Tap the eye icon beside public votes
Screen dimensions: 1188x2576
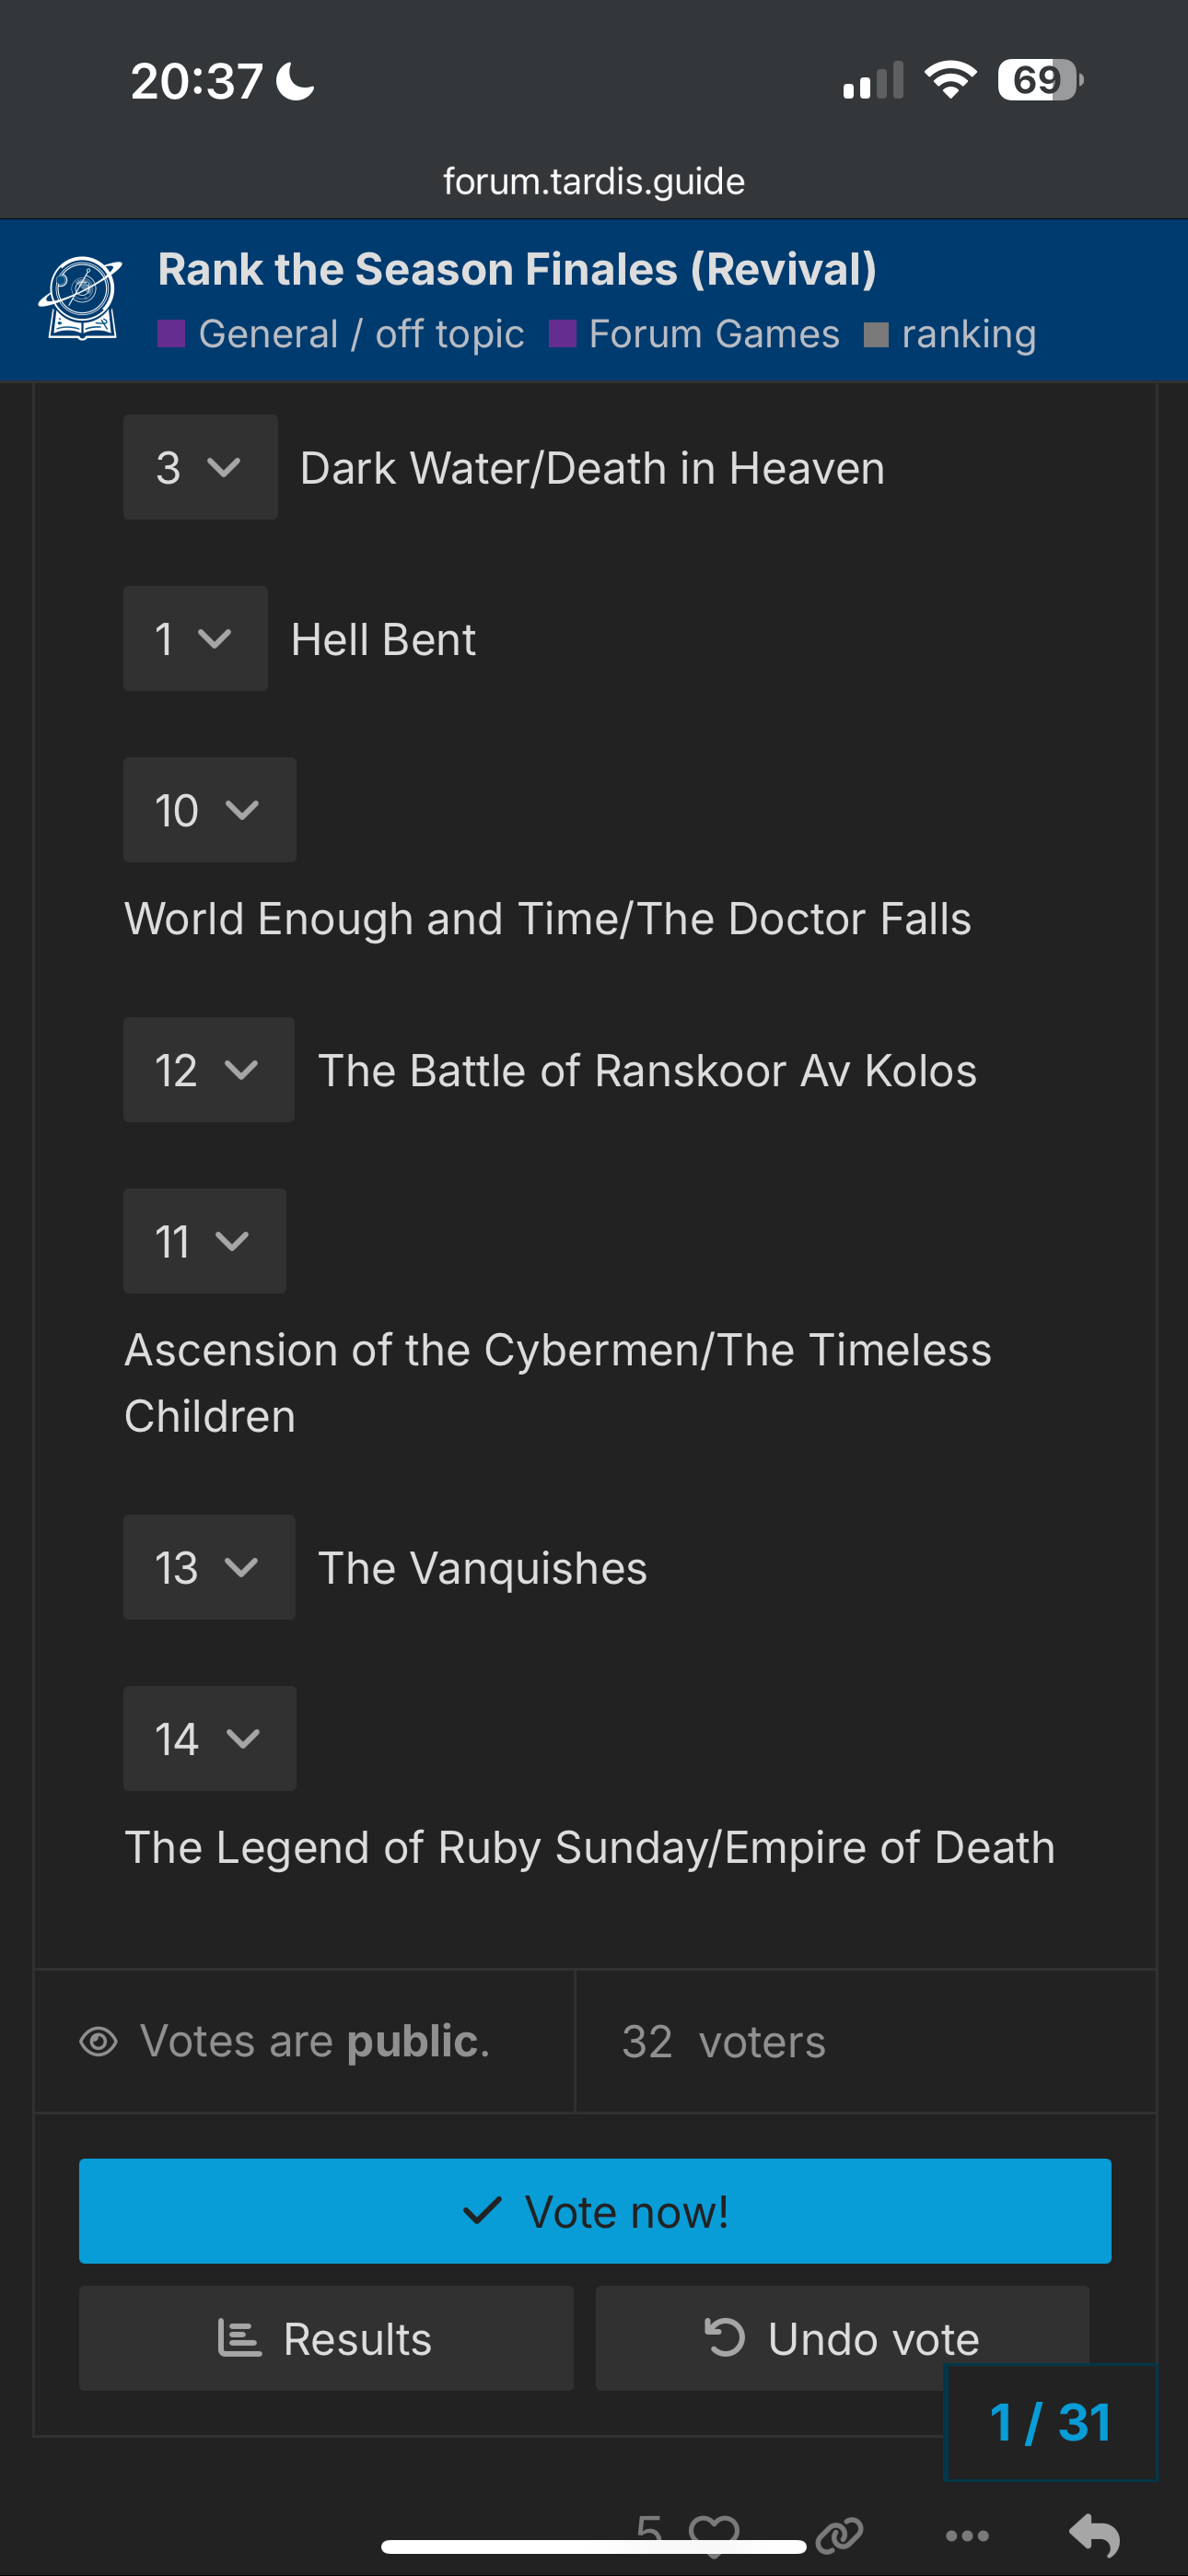pyautogui.click(x=98, y=2041)
